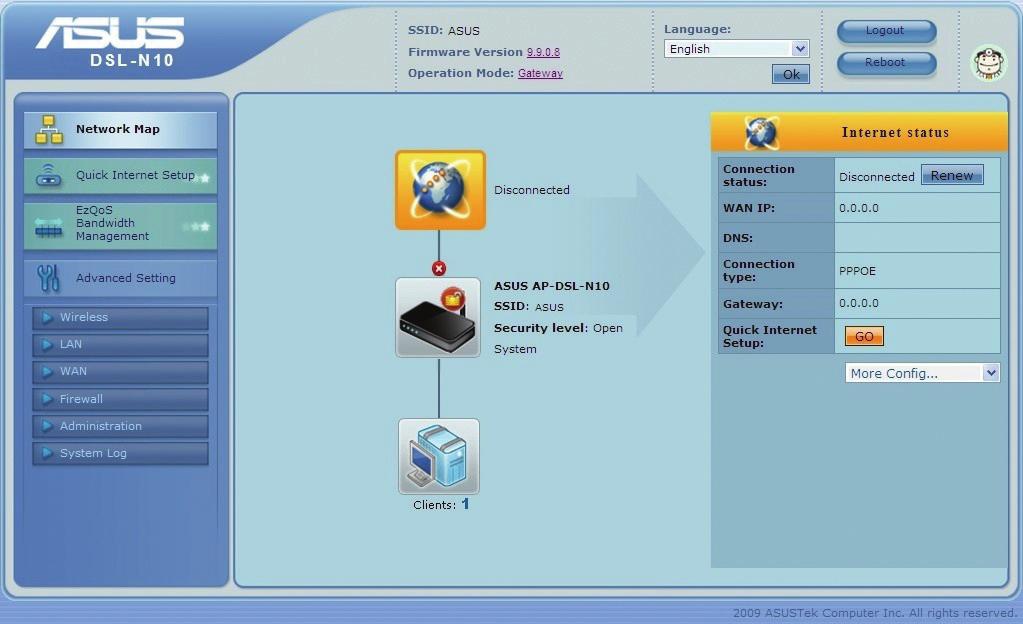Click the monkey doctor help avatar
This screenshot has width=1023, height=624.
989,63
